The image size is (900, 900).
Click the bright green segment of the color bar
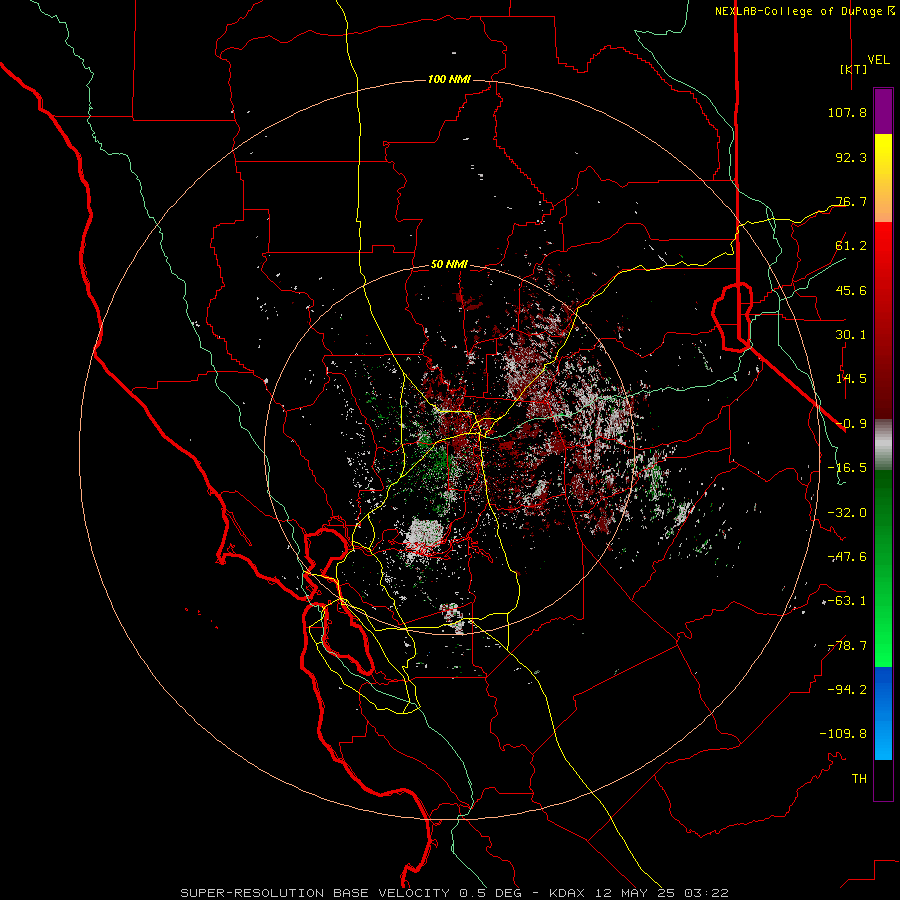click(883, 568)
